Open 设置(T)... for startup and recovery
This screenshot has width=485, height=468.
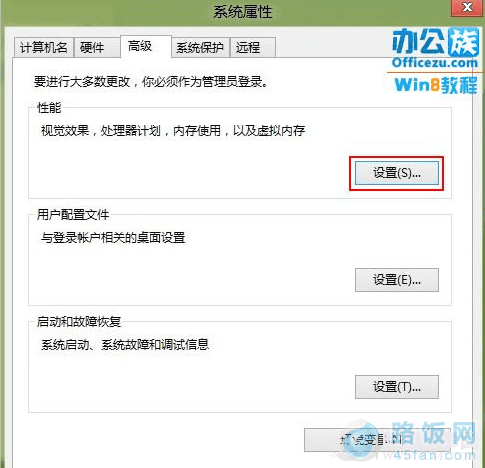click(397, 387)
